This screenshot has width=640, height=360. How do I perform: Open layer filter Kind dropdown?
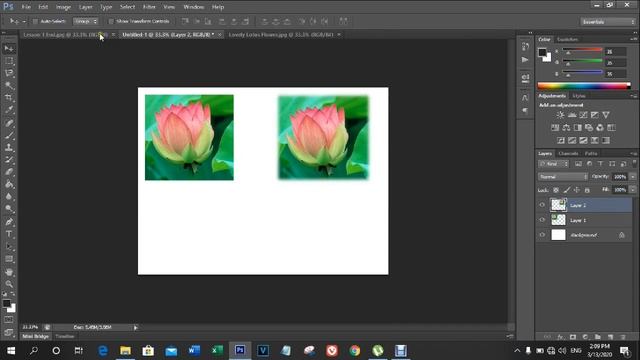click(553, 164)
